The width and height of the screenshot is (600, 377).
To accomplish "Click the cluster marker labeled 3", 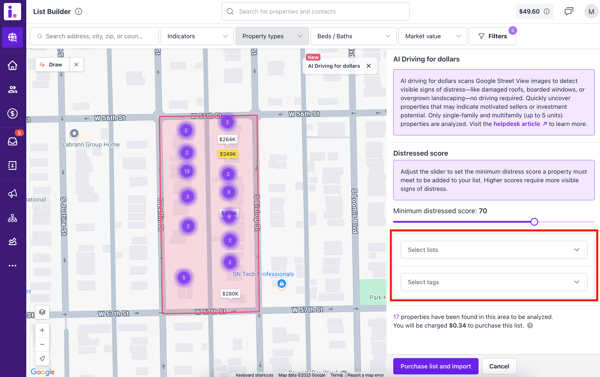I will click(228, 192).
